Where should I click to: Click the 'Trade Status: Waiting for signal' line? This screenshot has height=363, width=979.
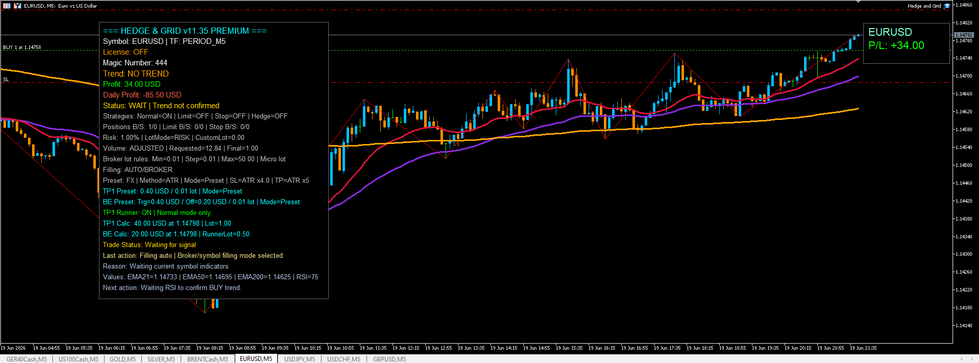[x=148, y=244]
